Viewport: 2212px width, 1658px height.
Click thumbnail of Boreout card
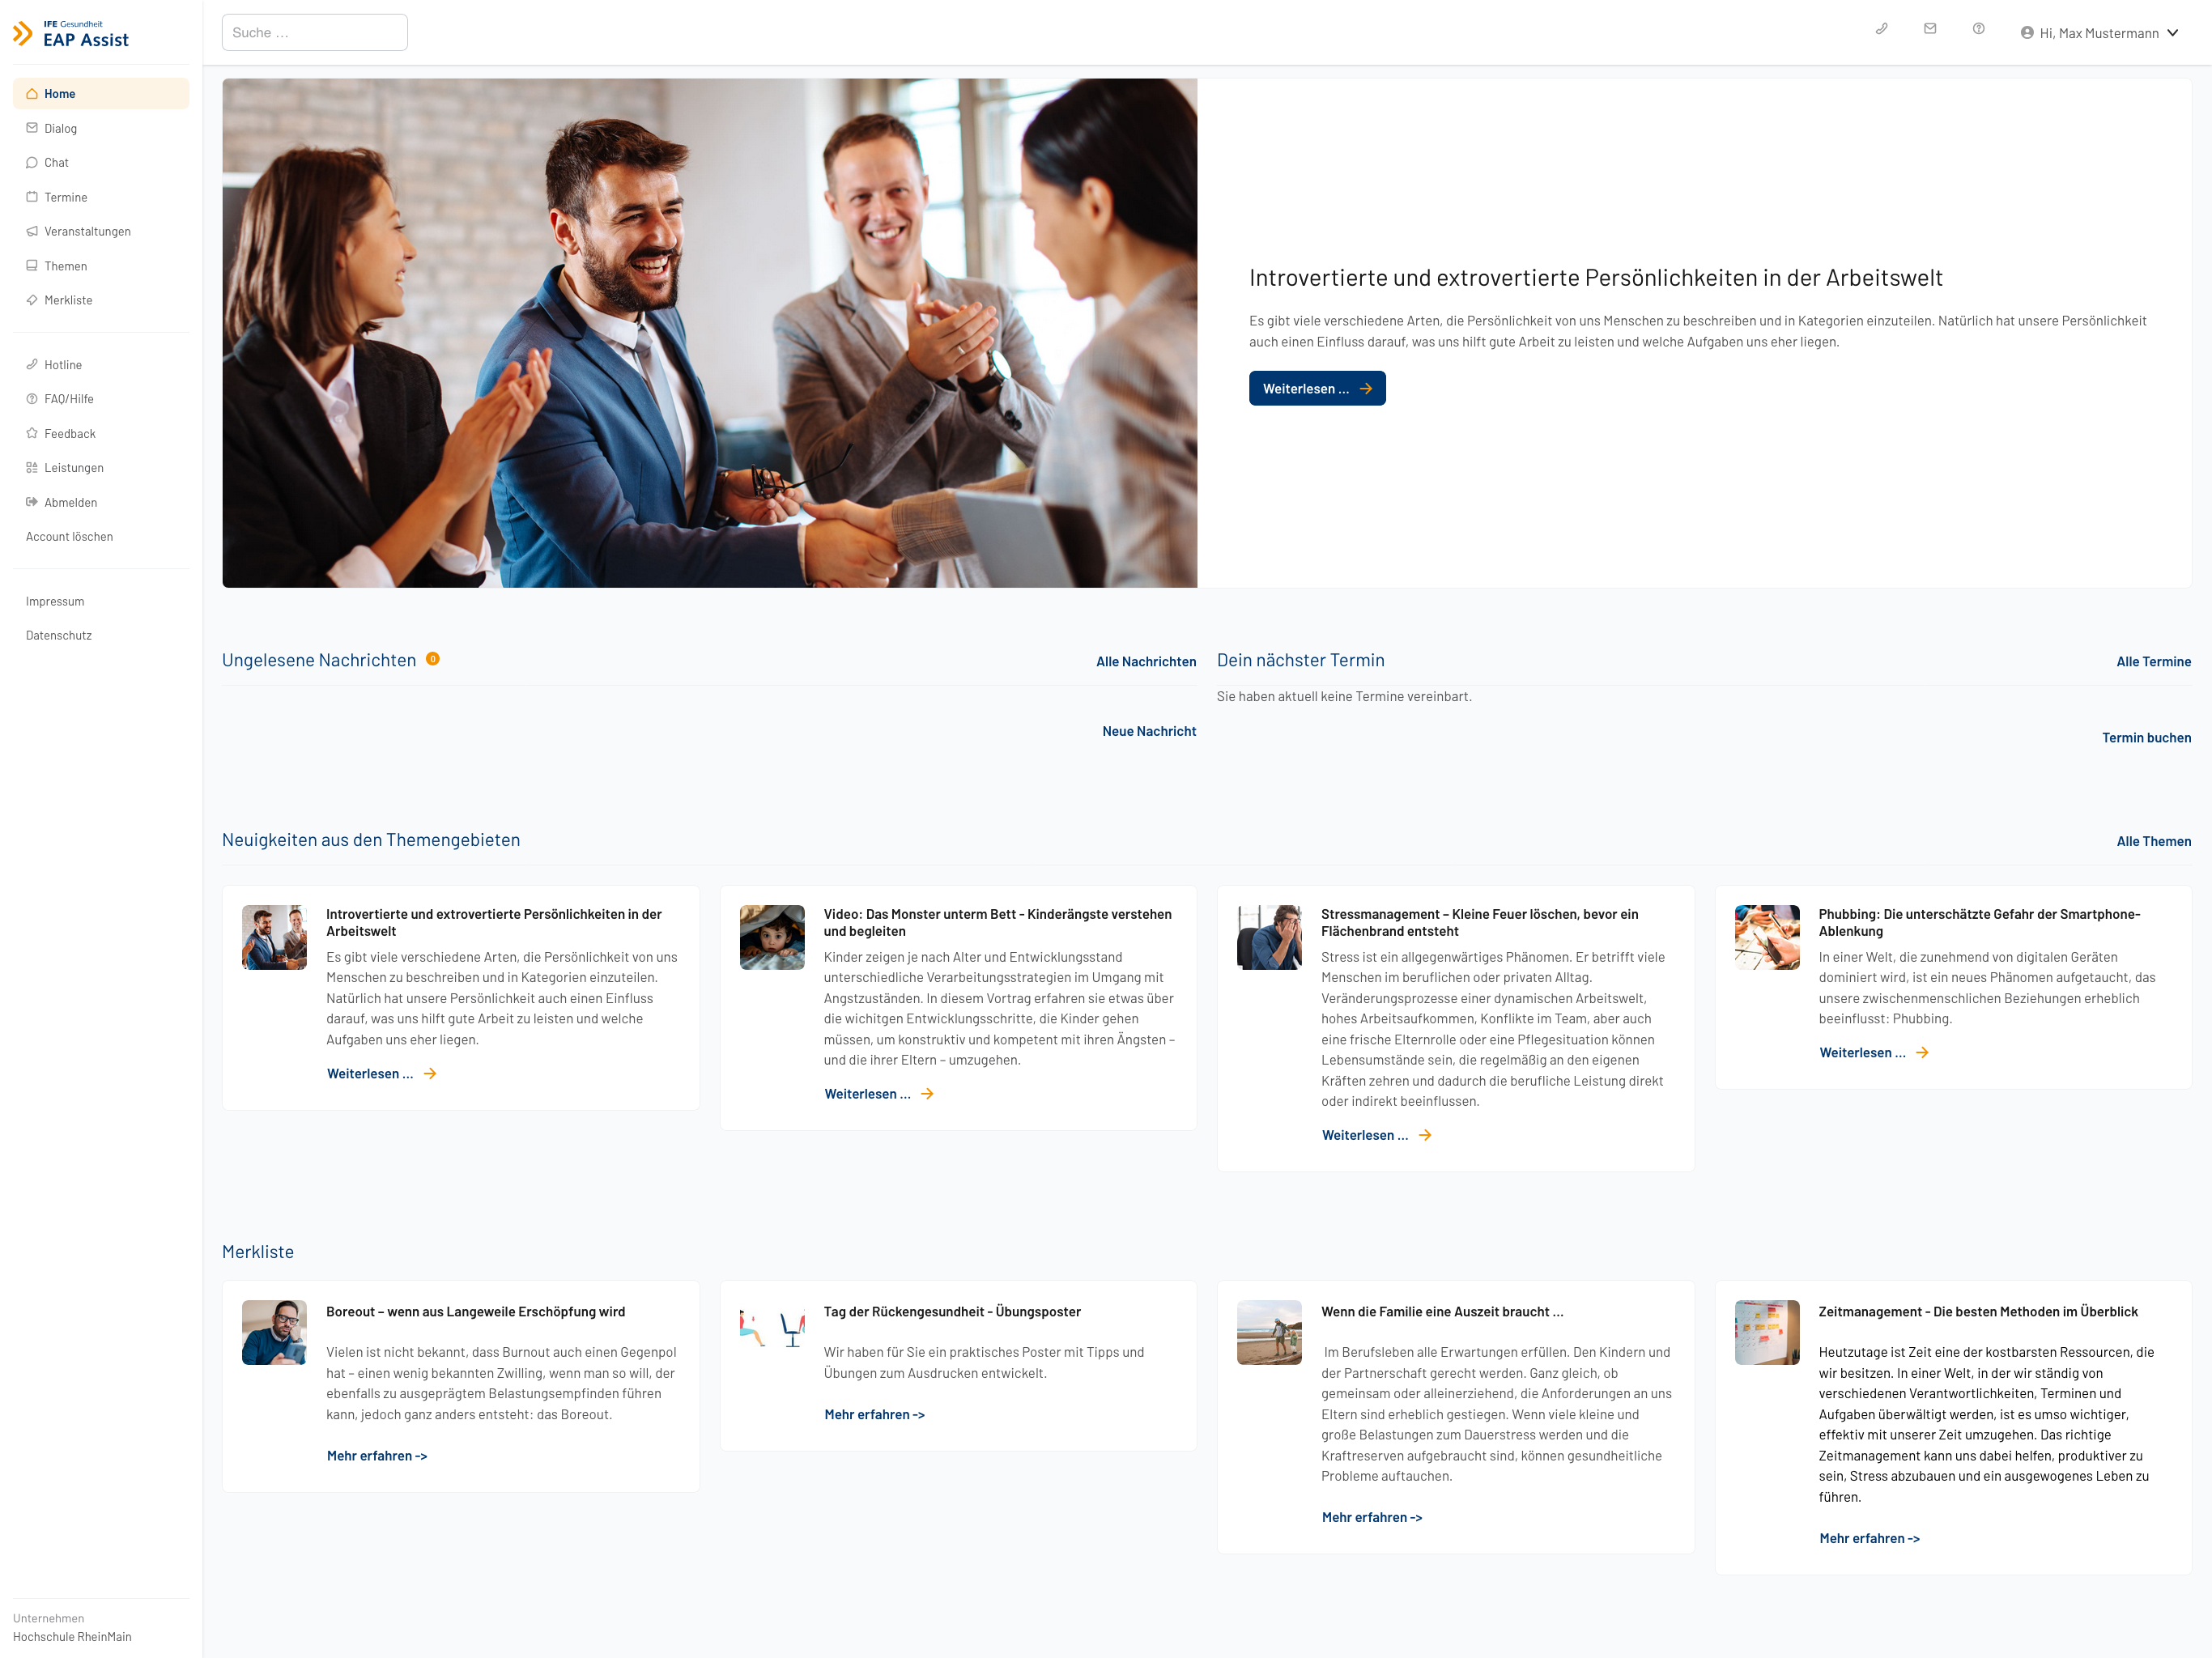[x=274, y=1332]
